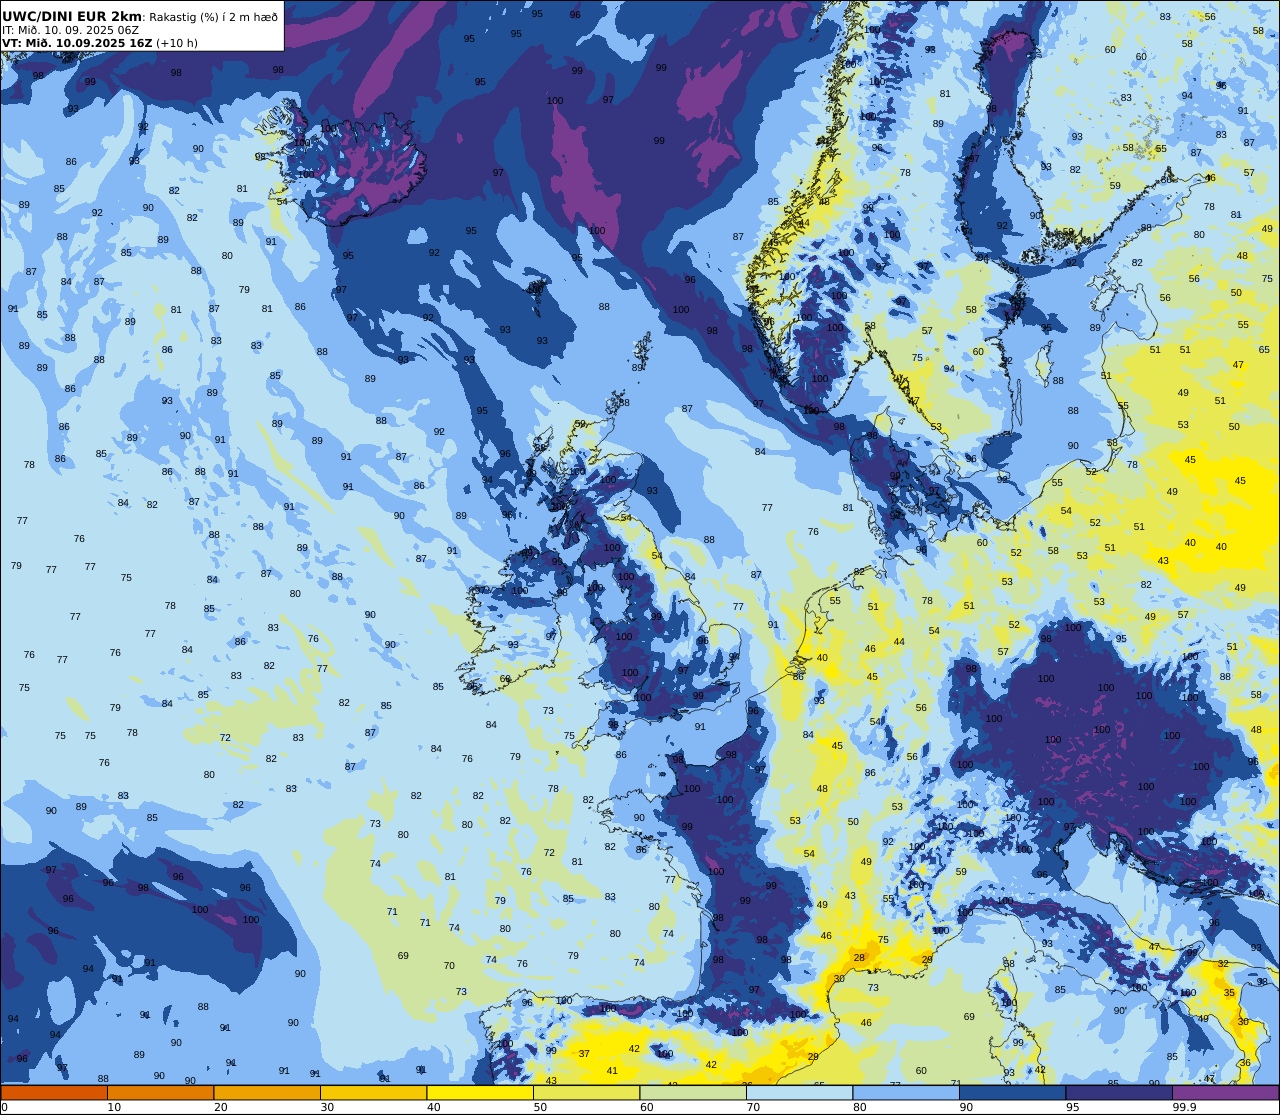Click the legend label 70 on colorbar

pos(753,1107)
